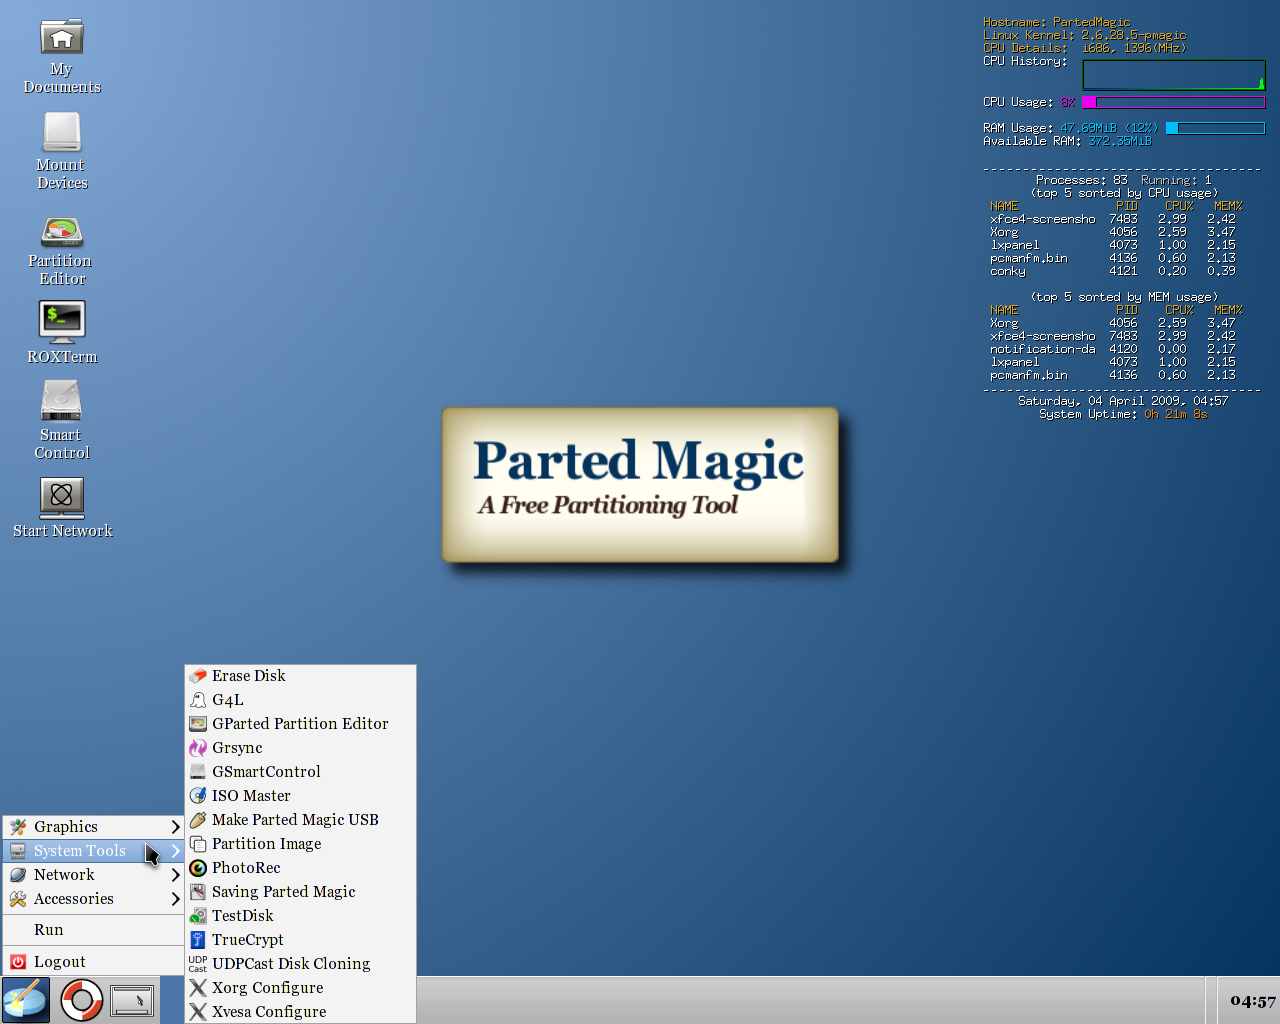Click the Parted Magic start menu button
The width and height of the screenshot is (1280, 1024).
pos(26,1000)
